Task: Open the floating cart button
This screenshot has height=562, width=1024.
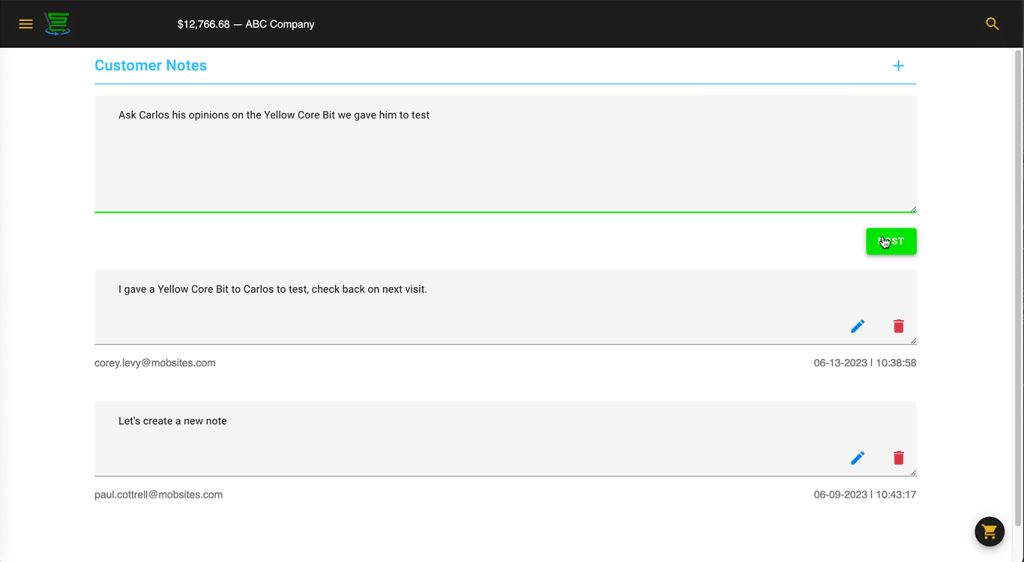Action: [989, 531]
